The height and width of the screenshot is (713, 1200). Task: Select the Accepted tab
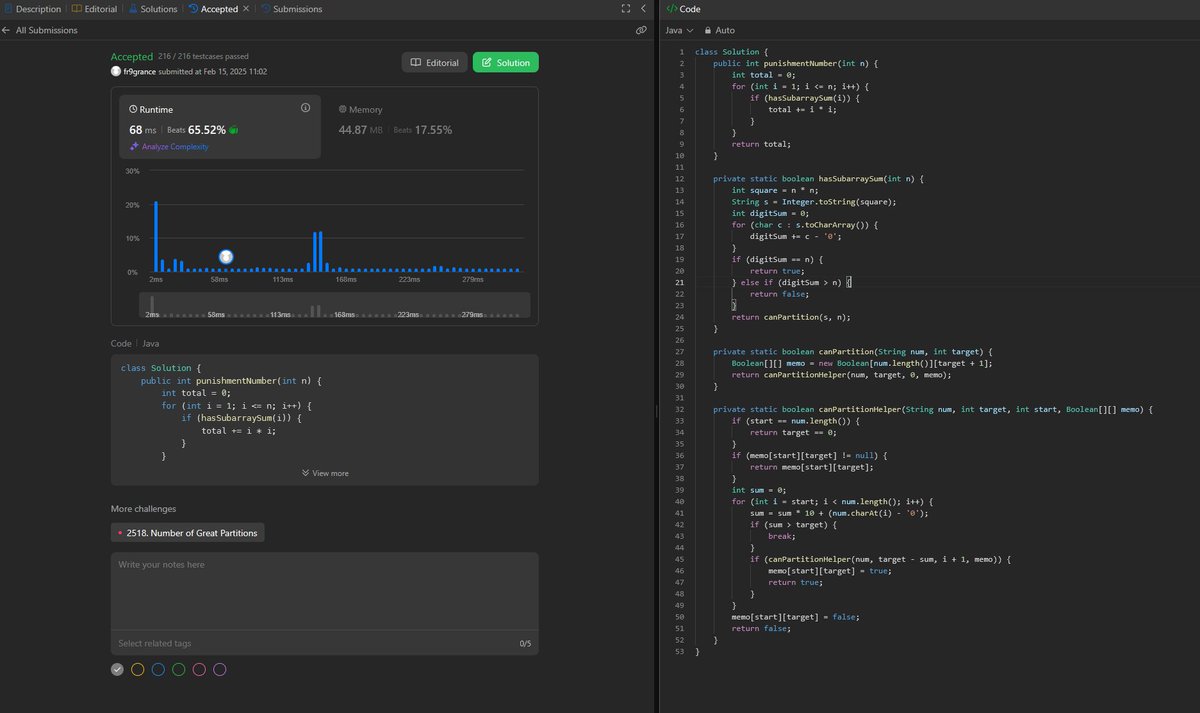point(212,9)
